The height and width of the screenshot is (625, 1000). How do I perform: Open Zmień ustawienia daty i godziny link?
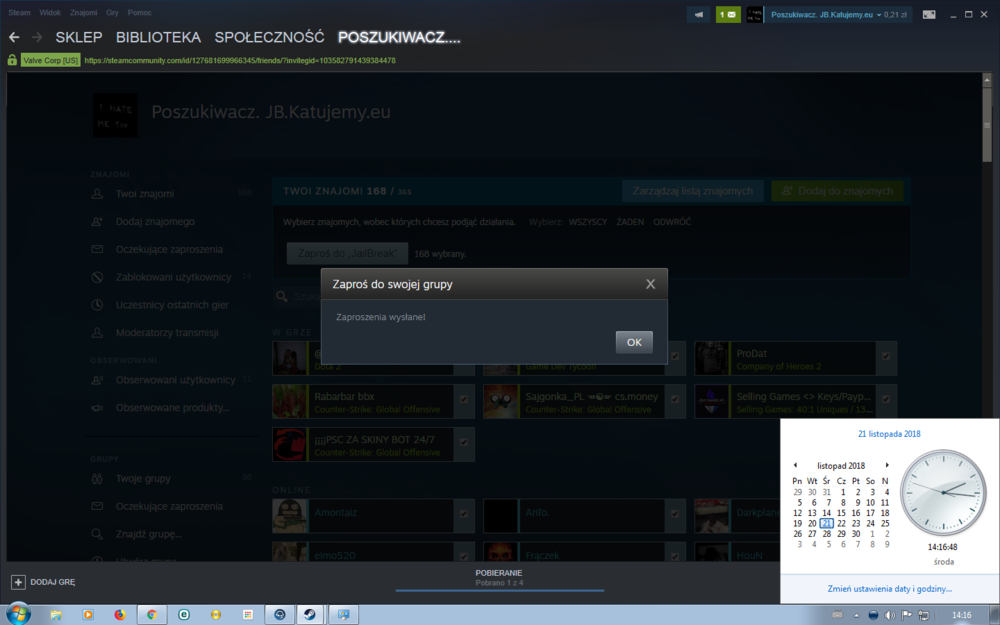(889, 589)
